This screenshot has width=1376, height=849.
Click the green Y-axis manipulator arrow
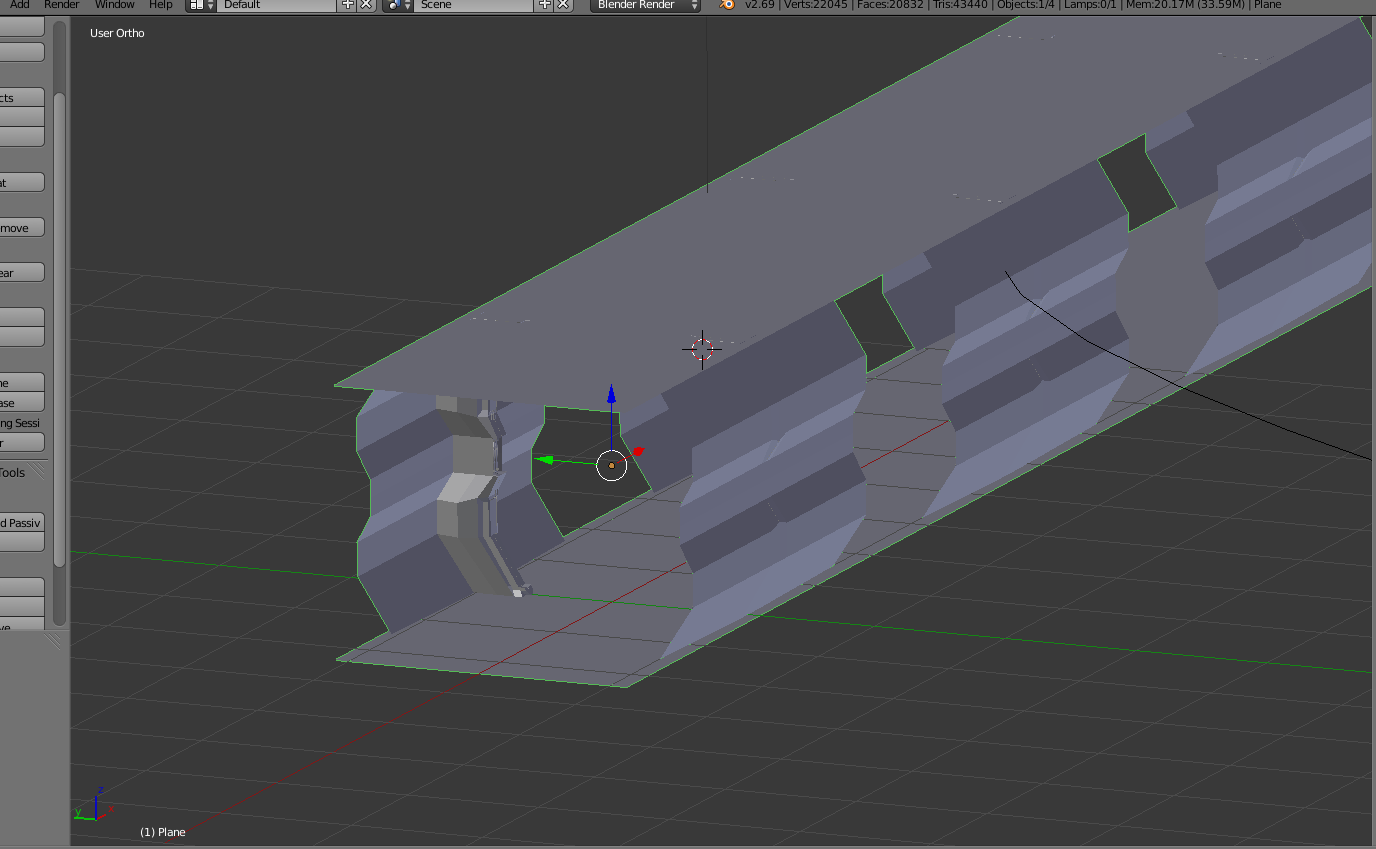pos(544,460)
